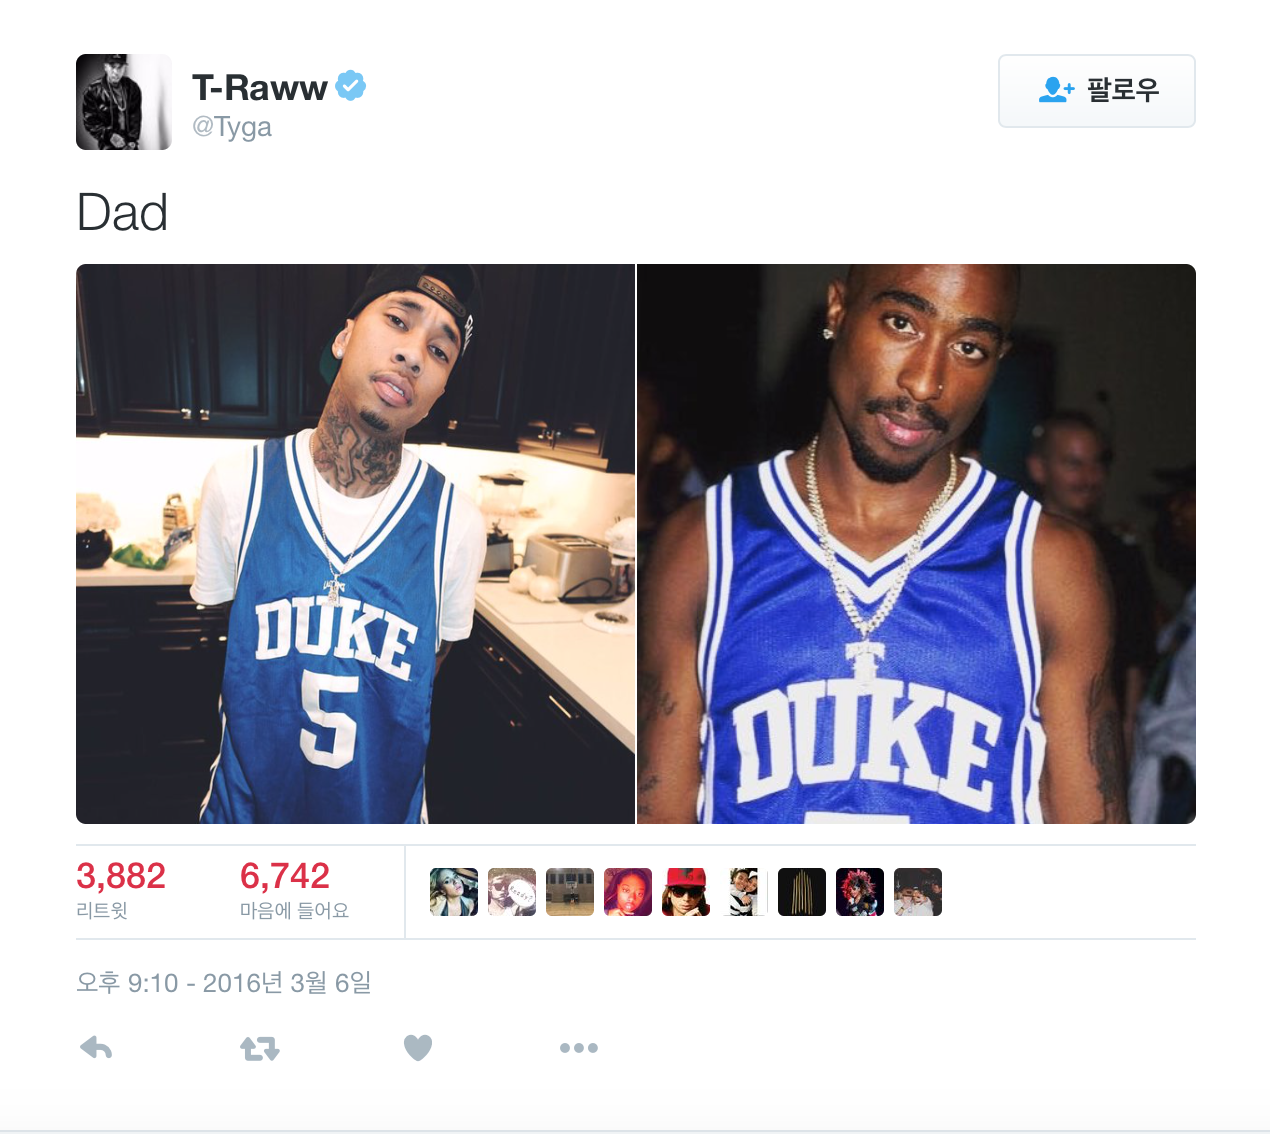Click the T-Raww display name

pyautogui.click(x=260, y=88)
